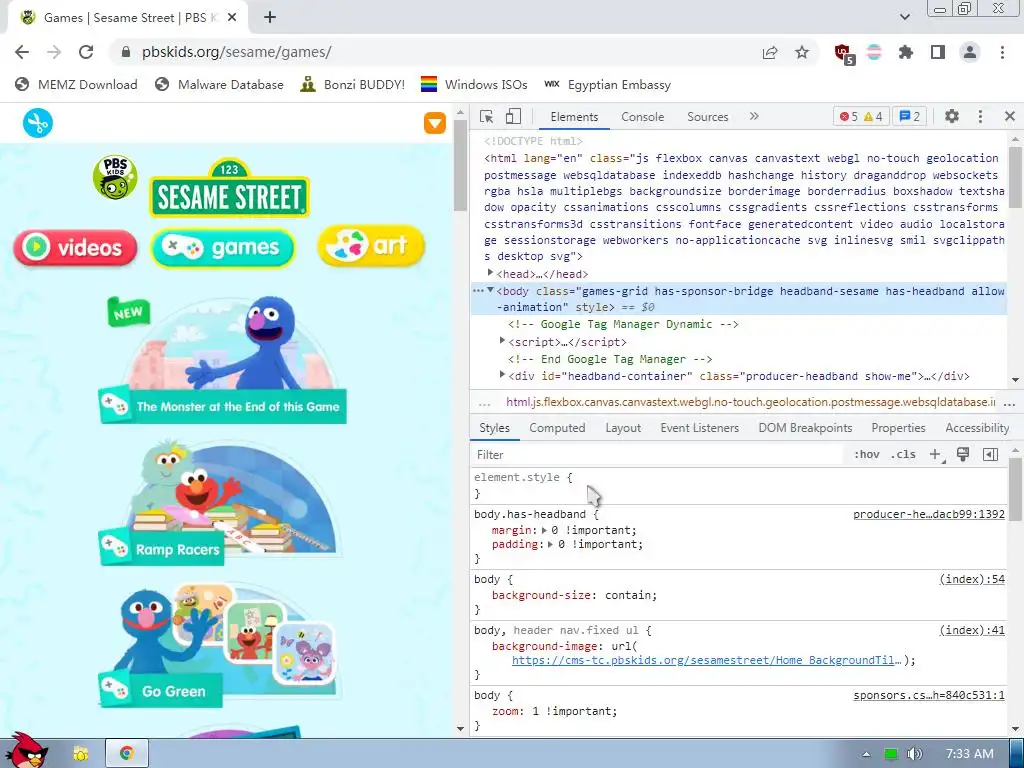Collapse the body element node
1024x768 pixels.
click(490, 290)
